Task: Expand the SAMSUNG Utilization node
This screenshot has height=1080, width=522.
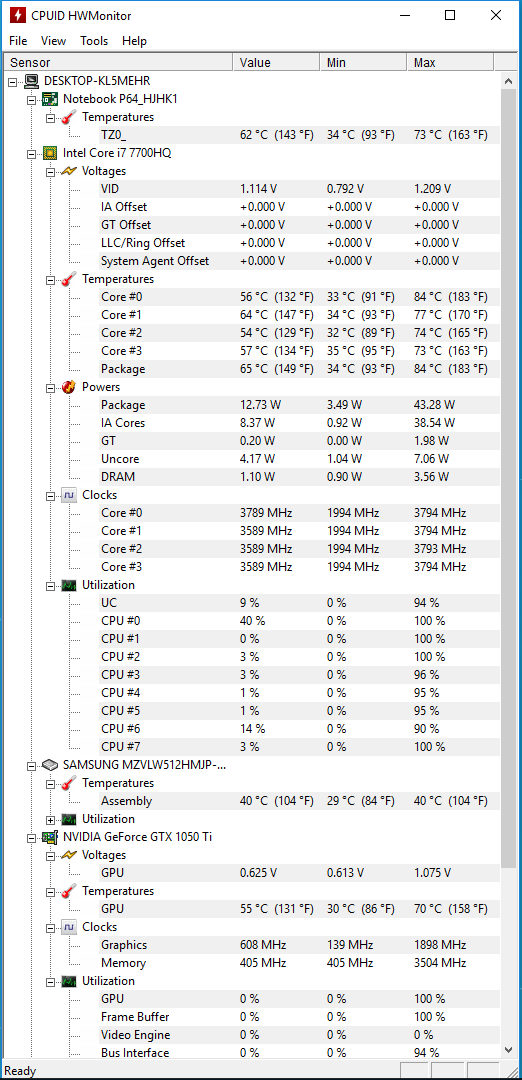Action: pos(50,820)
